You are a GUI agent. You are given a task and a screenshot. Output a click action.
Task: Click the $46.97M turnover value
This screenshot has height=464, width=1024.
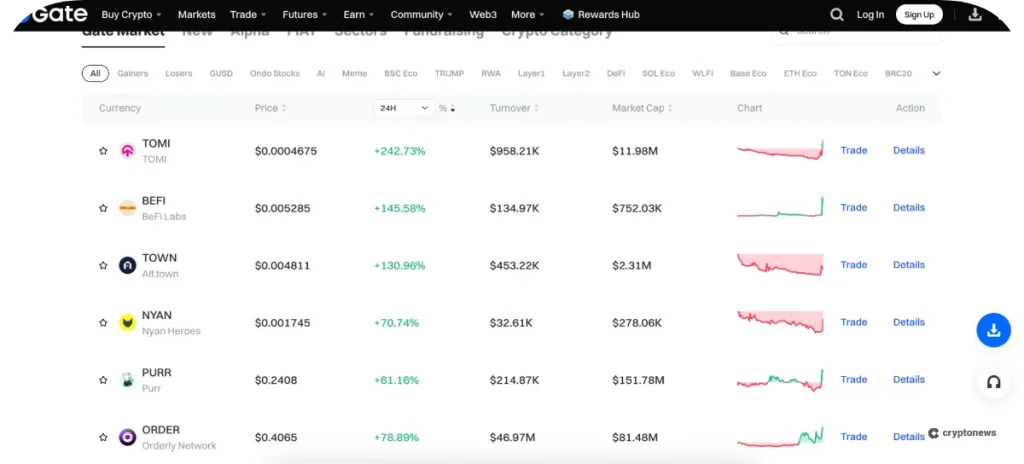coord(513,437)
